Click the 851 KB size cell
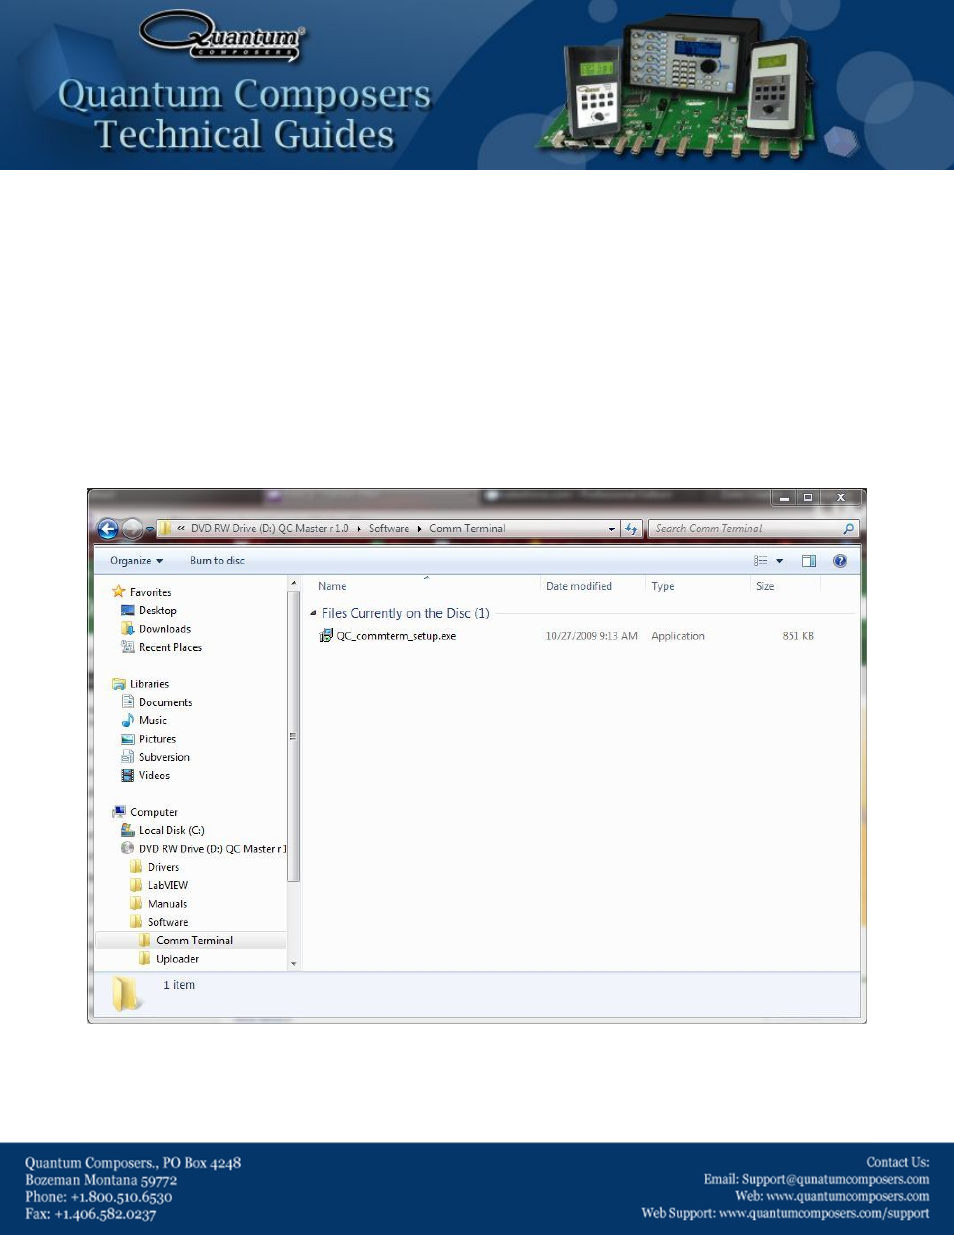This screenshot has width=954, height=1235. (x=798, y=636)
